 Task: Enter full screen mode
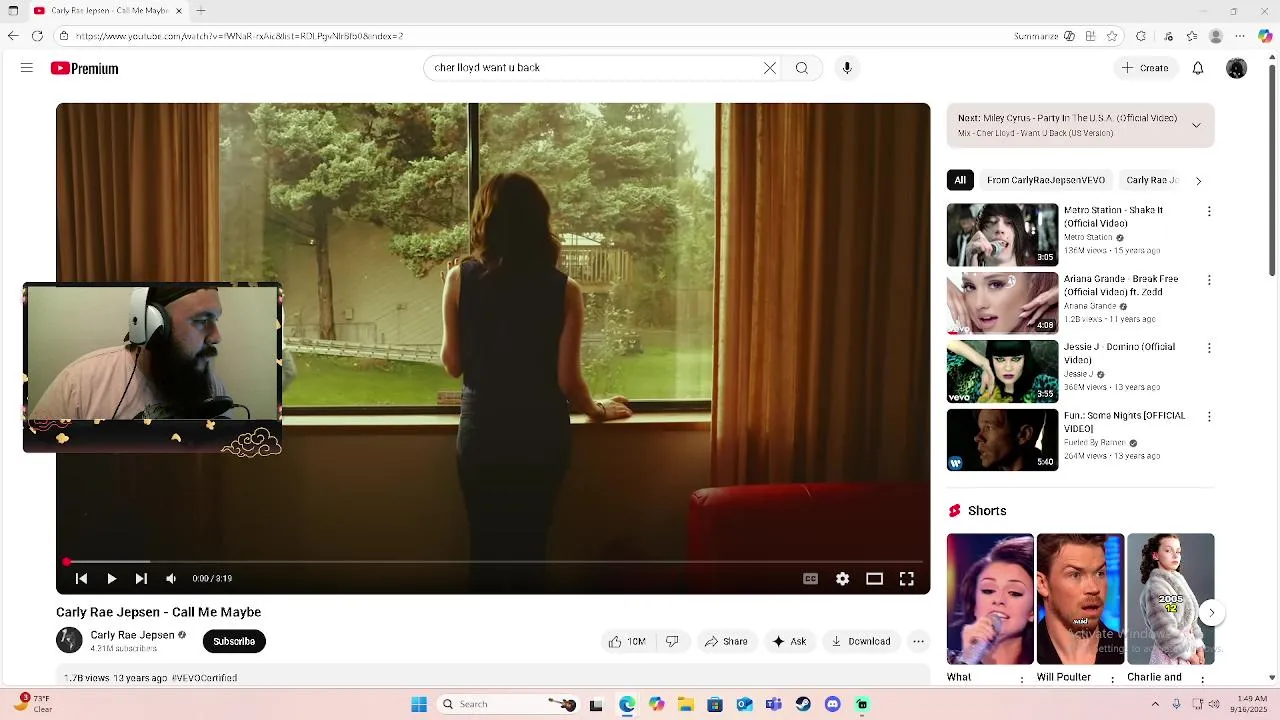[x=907, y=578]
